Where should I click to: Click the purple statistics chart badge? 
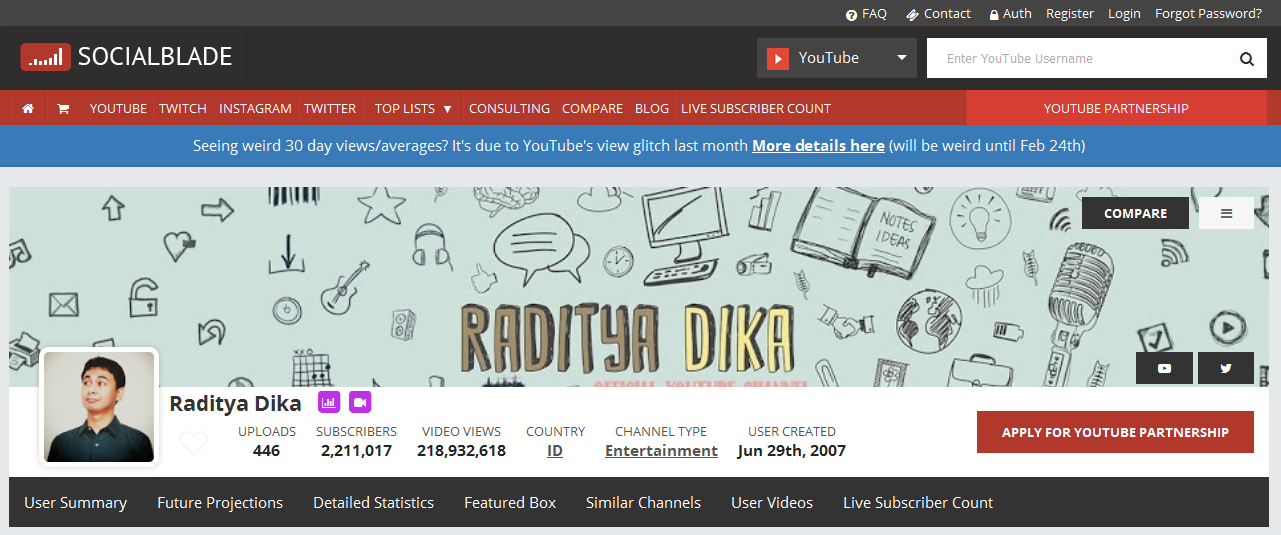(329, 402)
